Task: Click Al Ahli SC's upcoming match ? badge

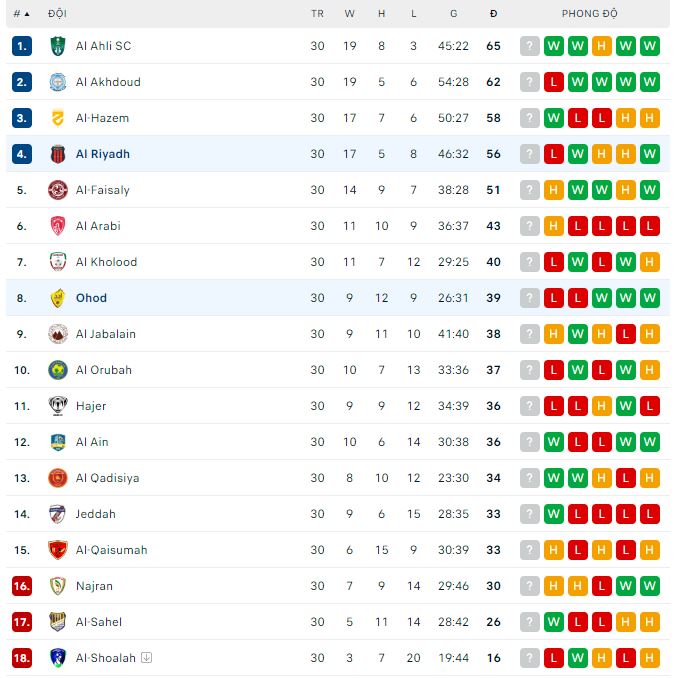Action: point(530,46)
